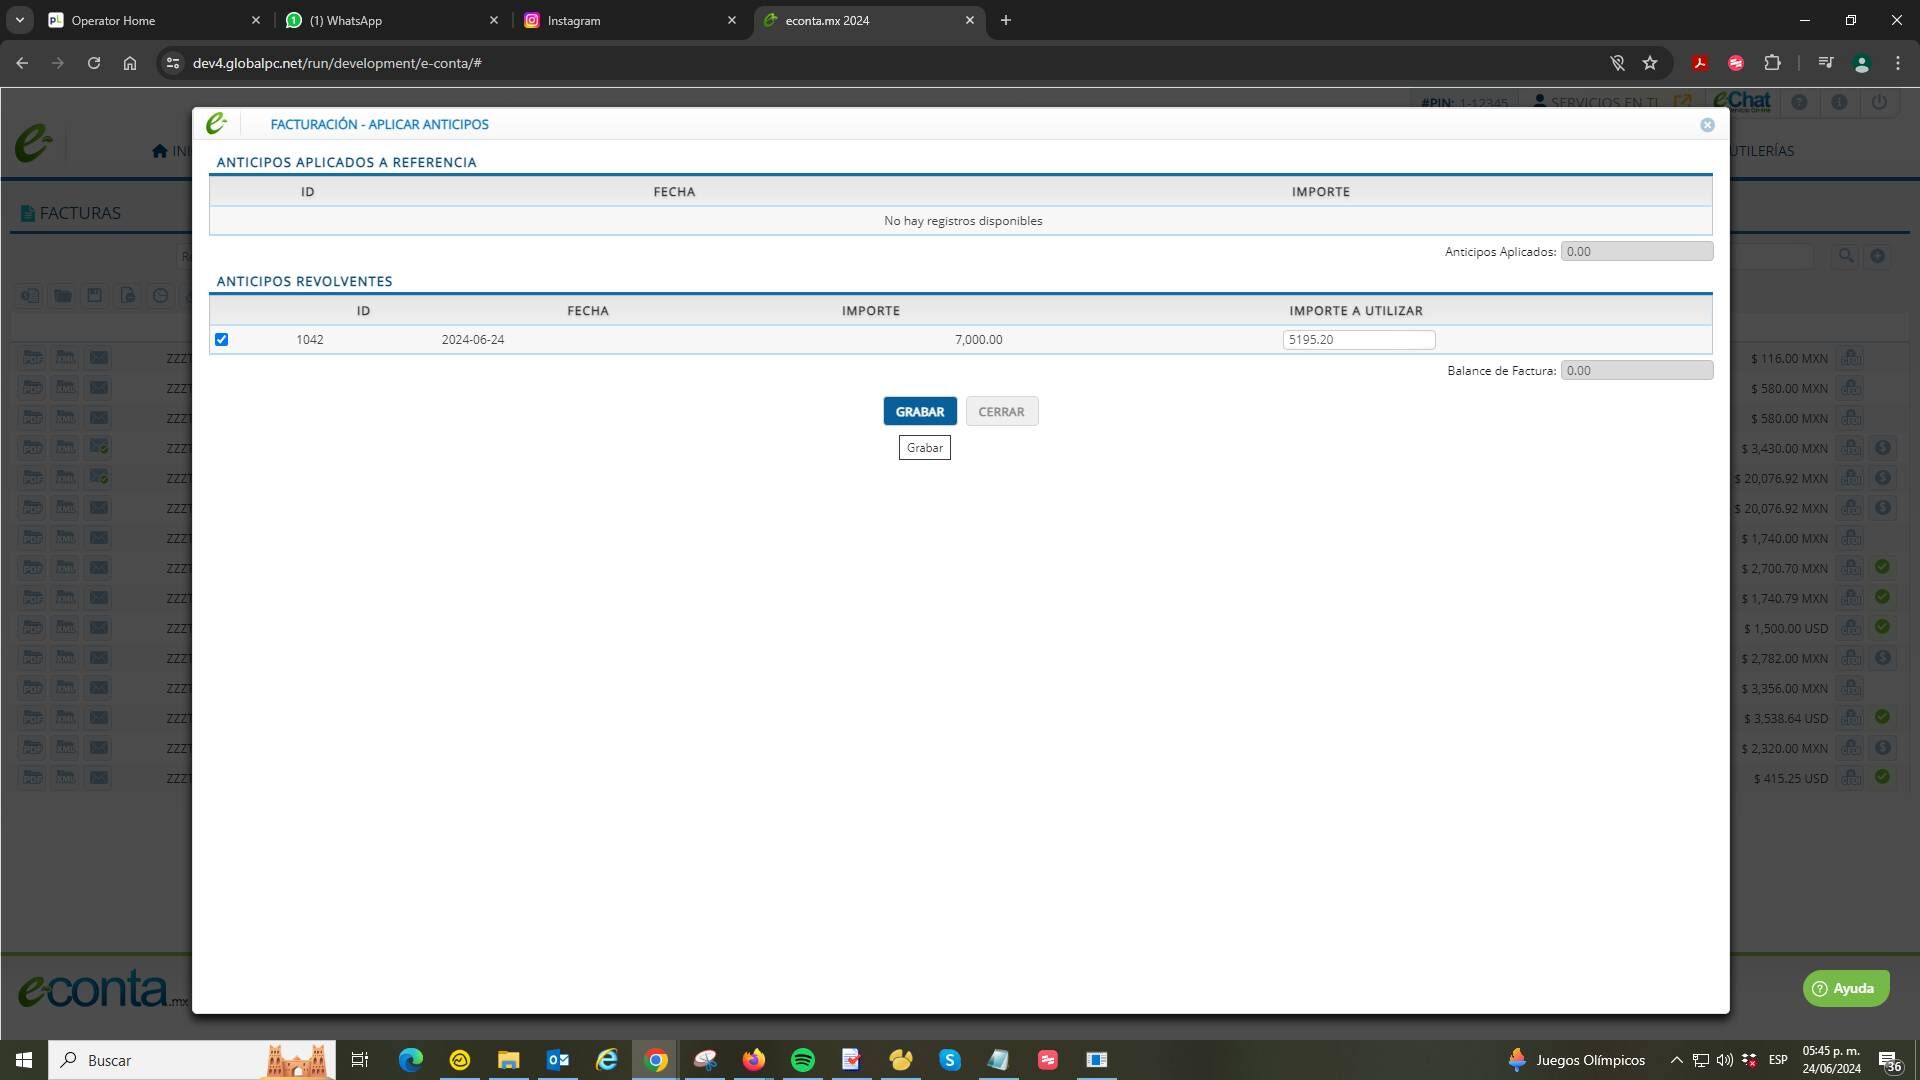Bookmark this page with the star icon
The height and width of the screenshot is (1080, 1920).
tap(1650, 63)
